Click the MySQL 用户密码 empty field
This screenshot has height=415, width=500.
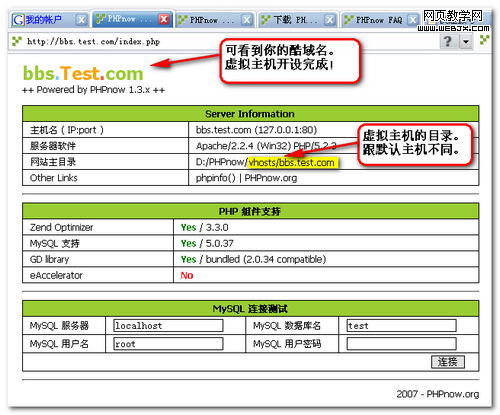401,344
